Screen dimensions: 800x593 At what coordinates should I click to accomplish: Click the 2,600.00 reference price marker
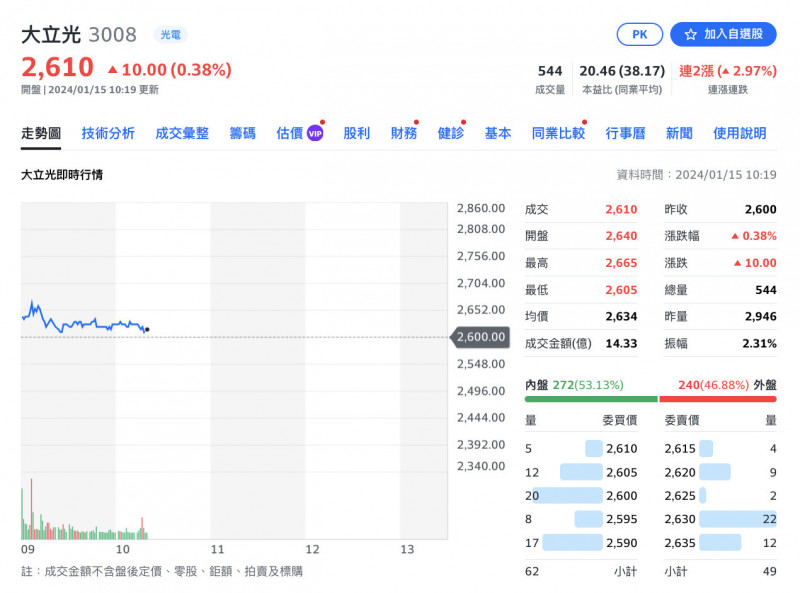click(480, 337)
